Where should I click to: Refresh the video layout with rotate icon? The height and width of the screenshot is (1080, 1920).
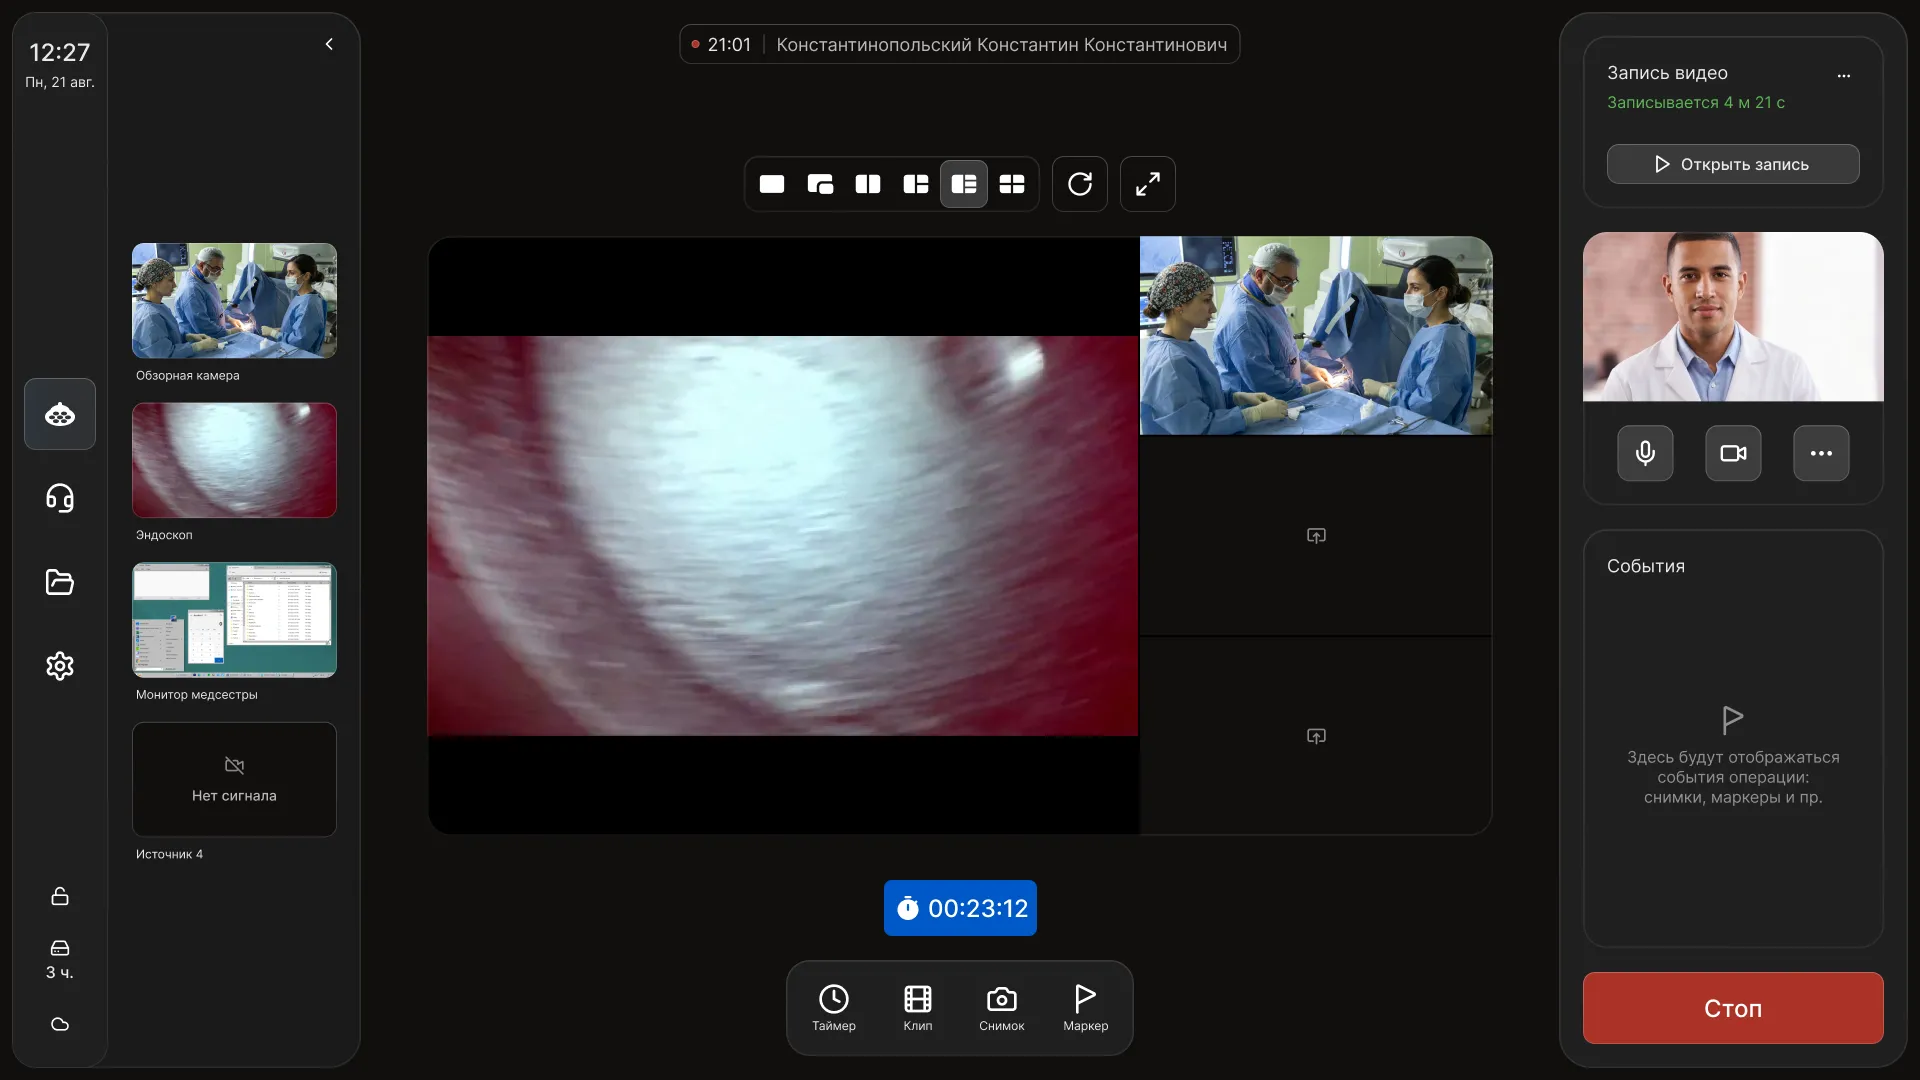coord(1080,184)
